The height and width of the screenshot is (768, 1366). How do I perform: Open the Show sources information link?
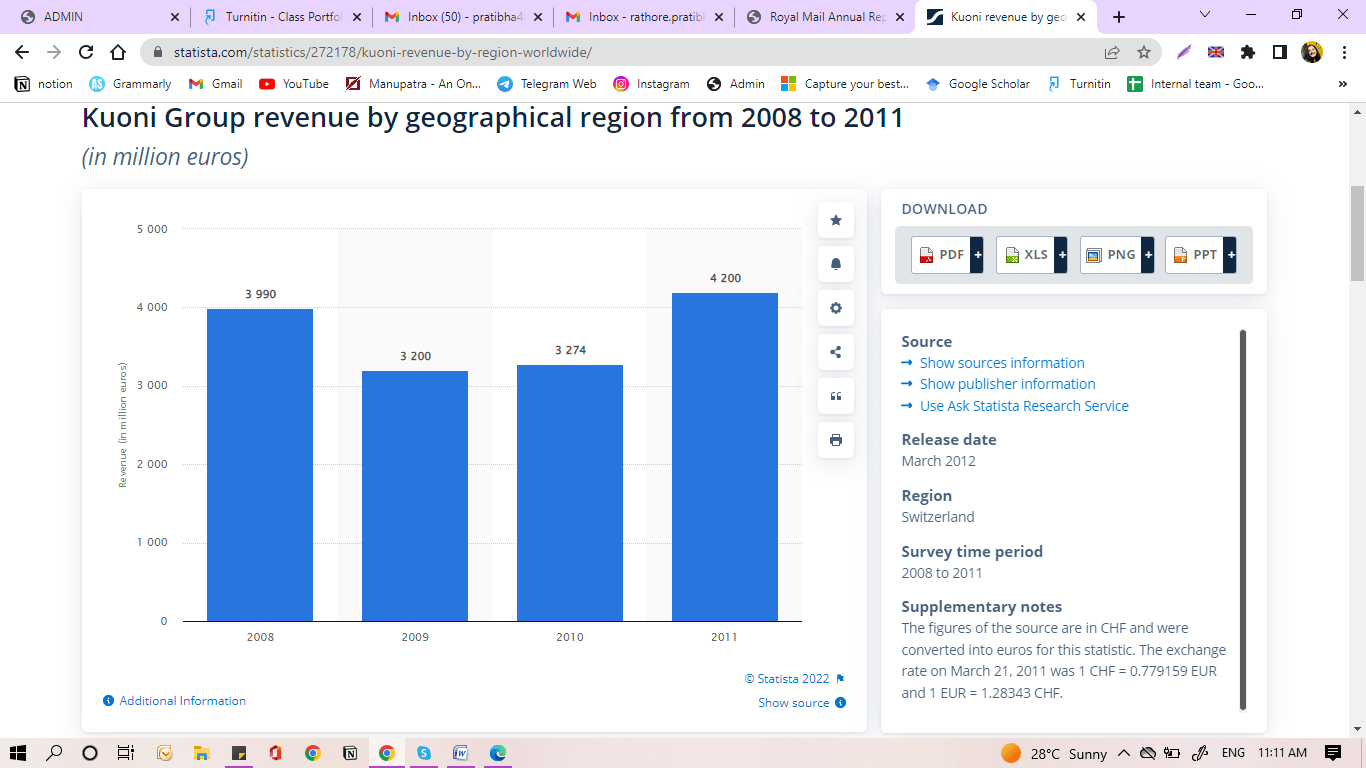point(1002,362)
